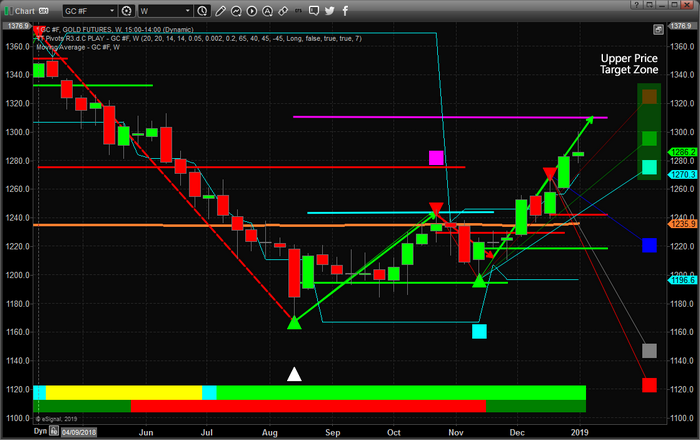Click the yellow segment of the indicator bar
This screenshot has width=700, height=440.
coord(124,393)
